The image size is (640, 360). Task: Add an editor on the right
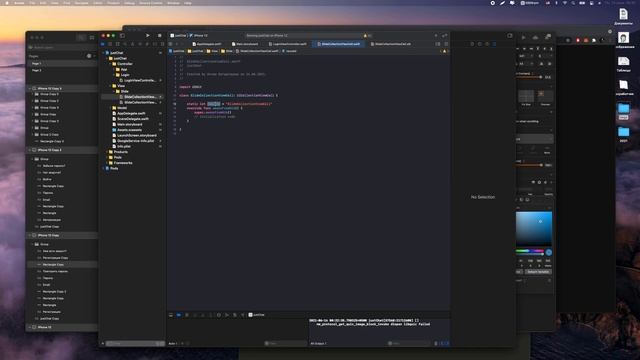tap(446, 44)
